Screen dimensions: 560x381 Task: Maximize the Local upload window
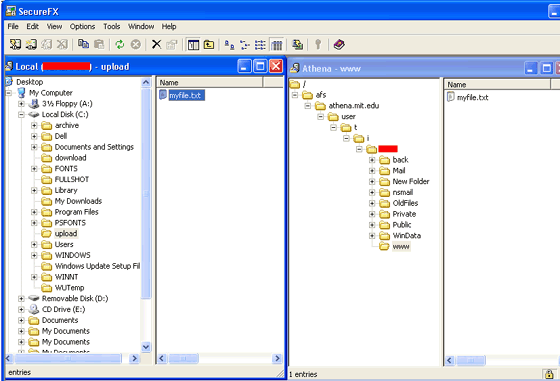(260, 66)
